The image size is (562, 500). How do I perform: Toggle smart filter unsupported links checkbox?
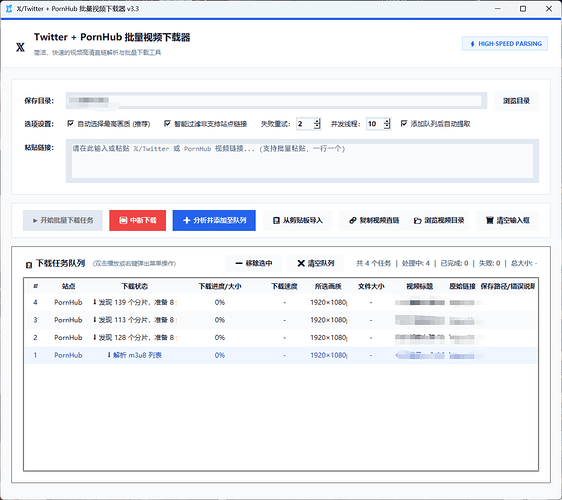click(x=167, y=124)
